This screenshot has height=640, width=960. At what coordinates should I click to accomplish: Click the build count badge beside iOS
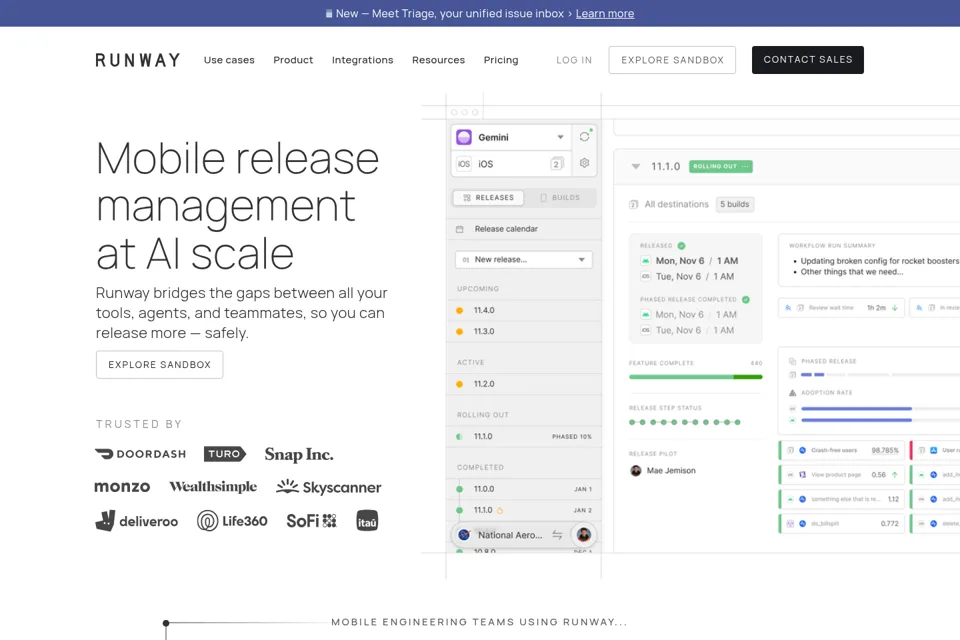pyautogui.click(x=557, y=164)
